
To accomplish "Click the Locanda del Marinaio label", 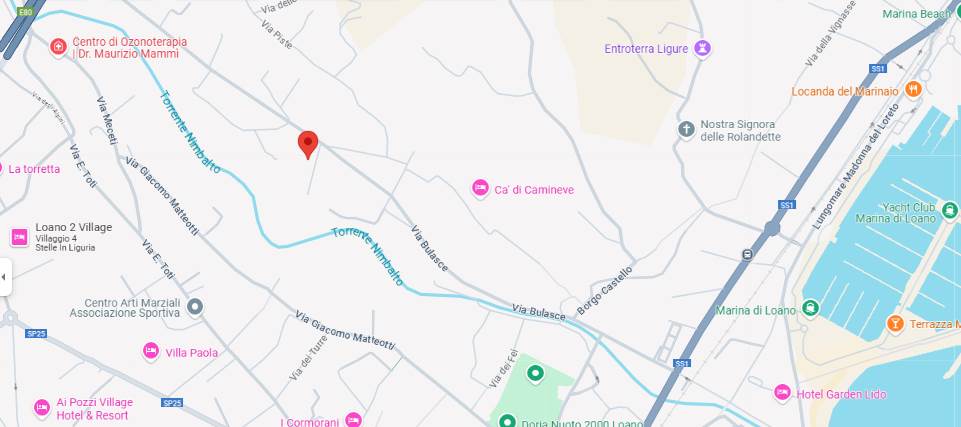I will (x=845, y=91).
